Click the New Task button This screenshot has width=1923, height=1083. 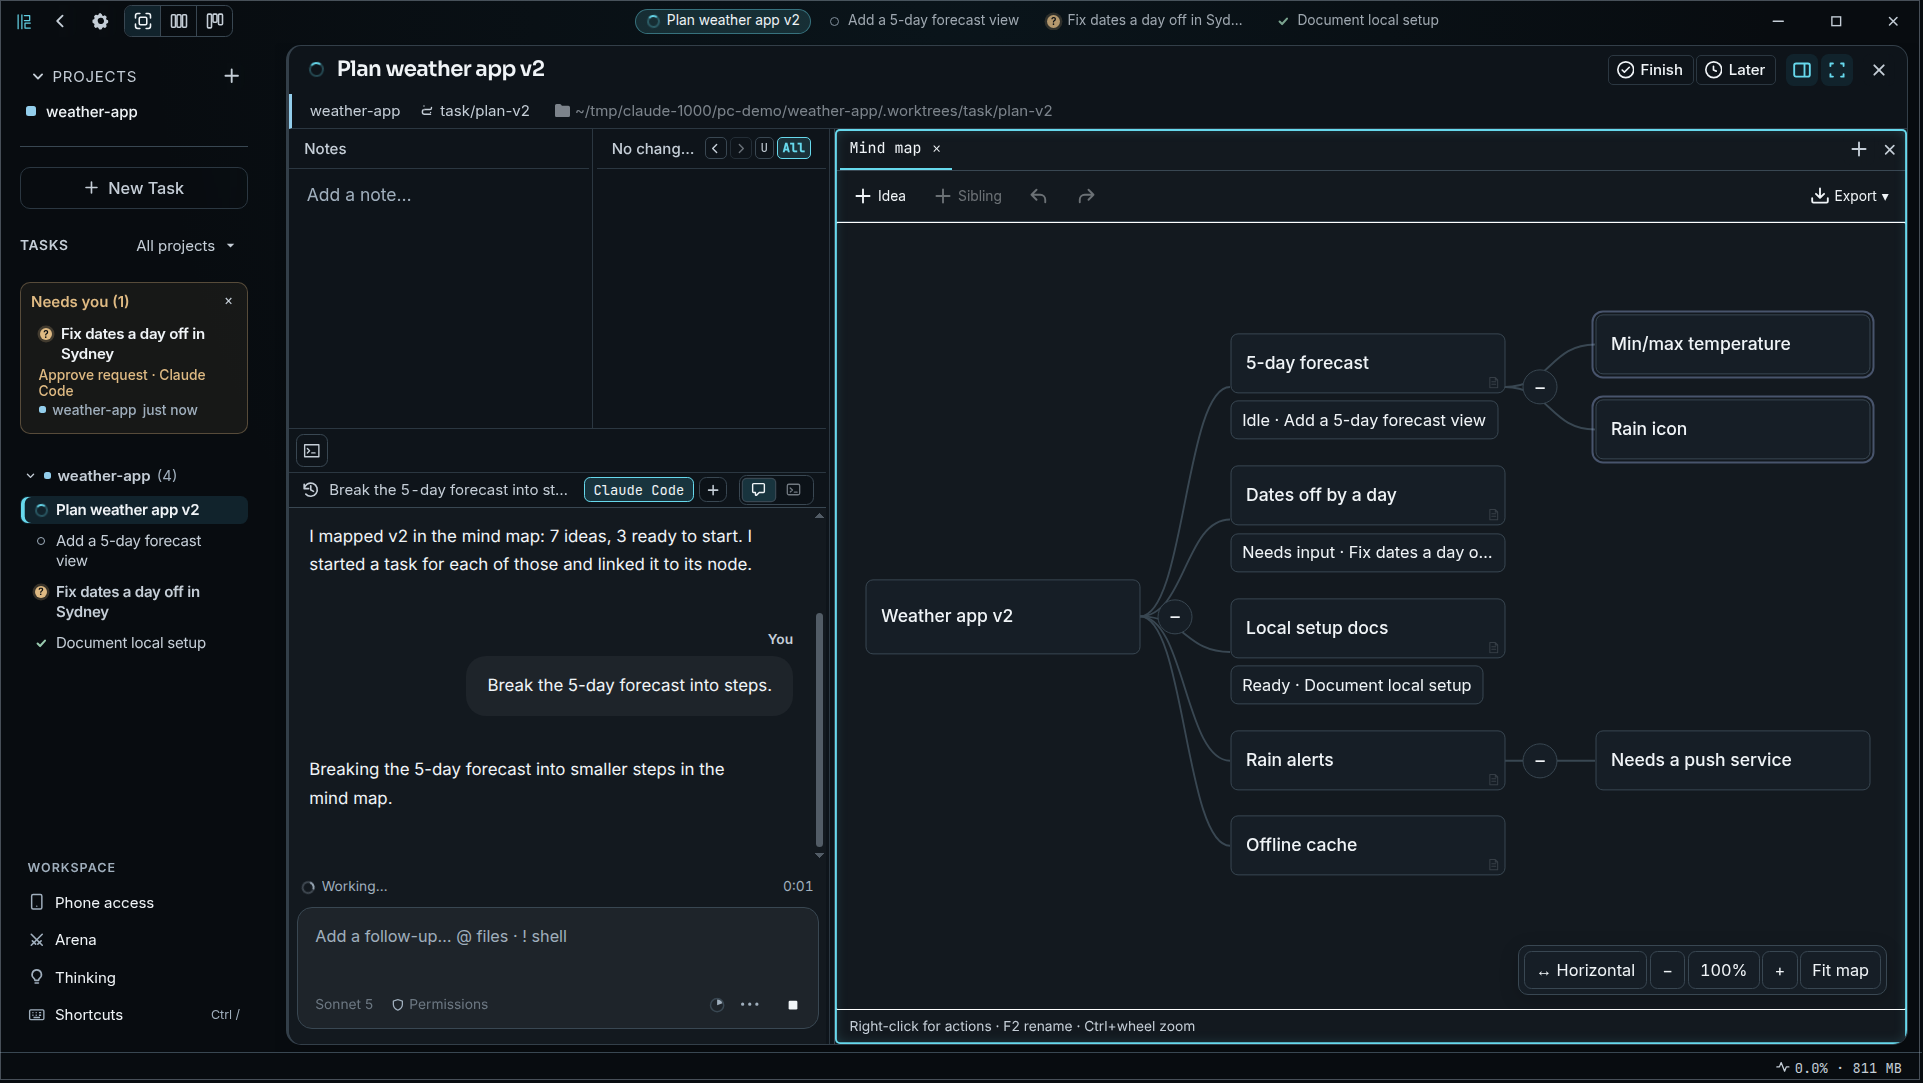134,188
